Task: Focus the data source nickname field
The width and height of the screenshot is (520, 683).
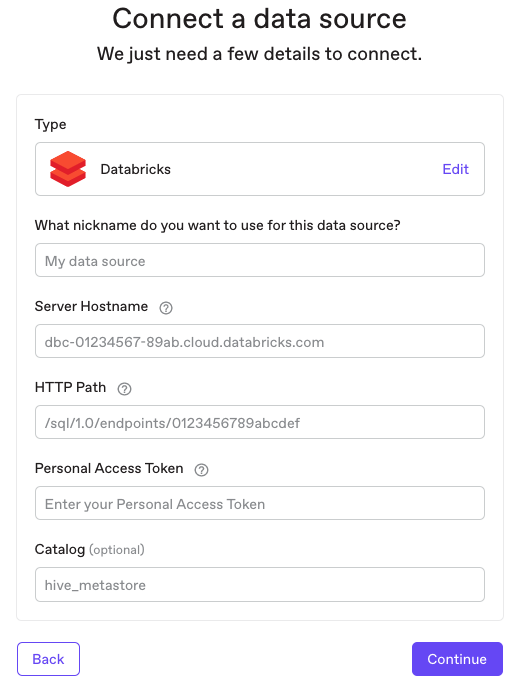Action: pyautogui.click(x=260, y=260)
